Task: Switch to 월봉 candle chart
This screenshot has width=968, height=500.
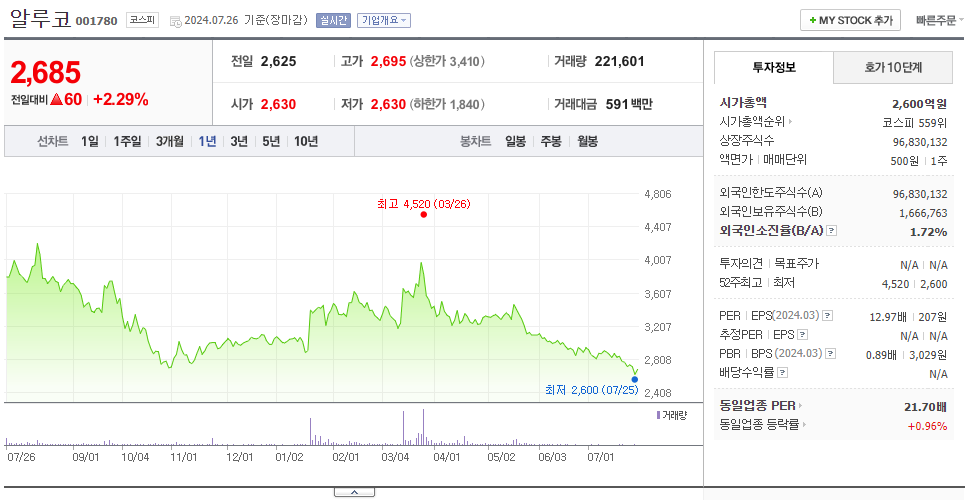Action: click(x=588, y=141)
